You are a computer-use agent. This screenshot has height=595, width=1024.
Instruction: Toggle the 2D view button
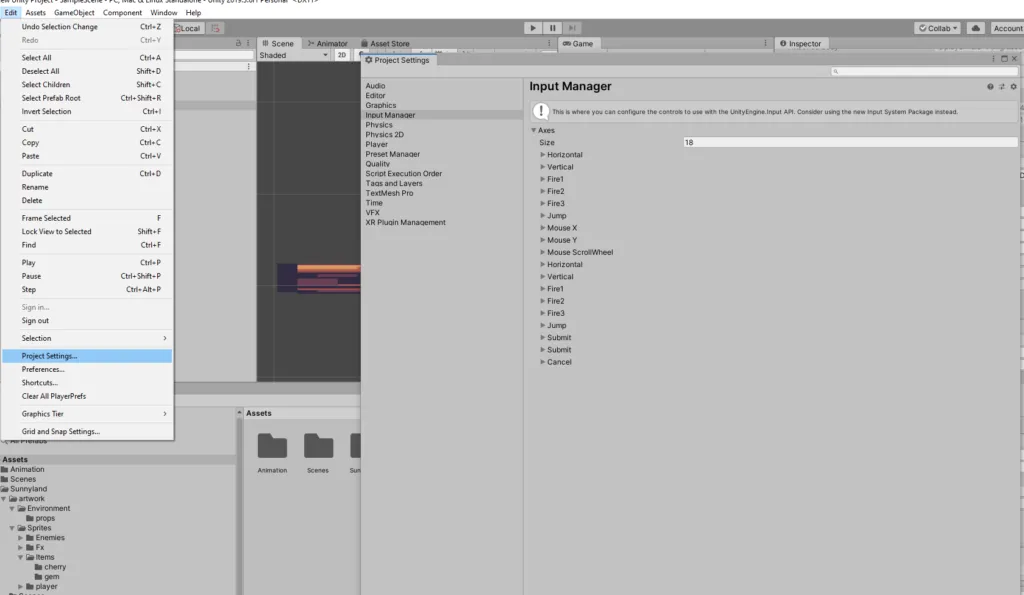pyautogui.click(x=342, y=55)
